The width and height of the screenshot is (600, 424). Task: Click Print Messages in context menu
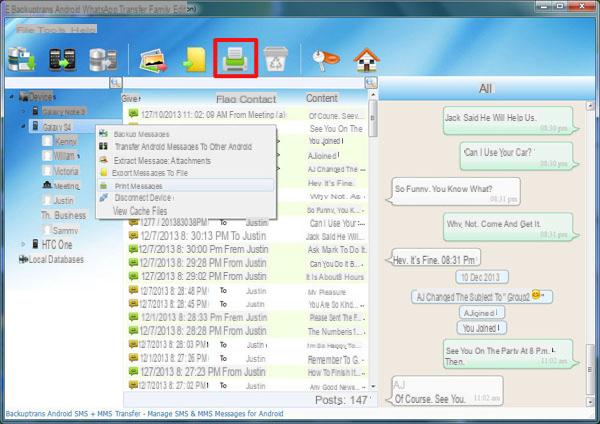click(186, 186)
